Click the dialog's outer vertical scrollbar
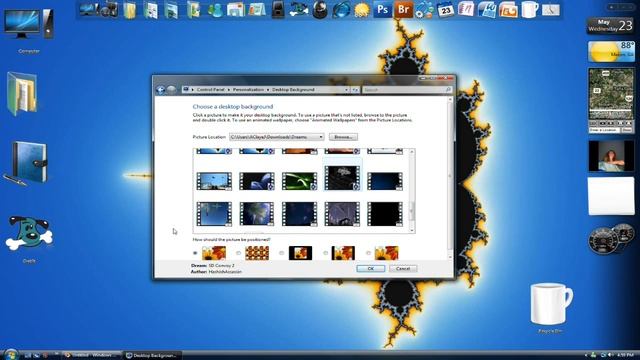This screenshot has width=640, height=360. 450,178
